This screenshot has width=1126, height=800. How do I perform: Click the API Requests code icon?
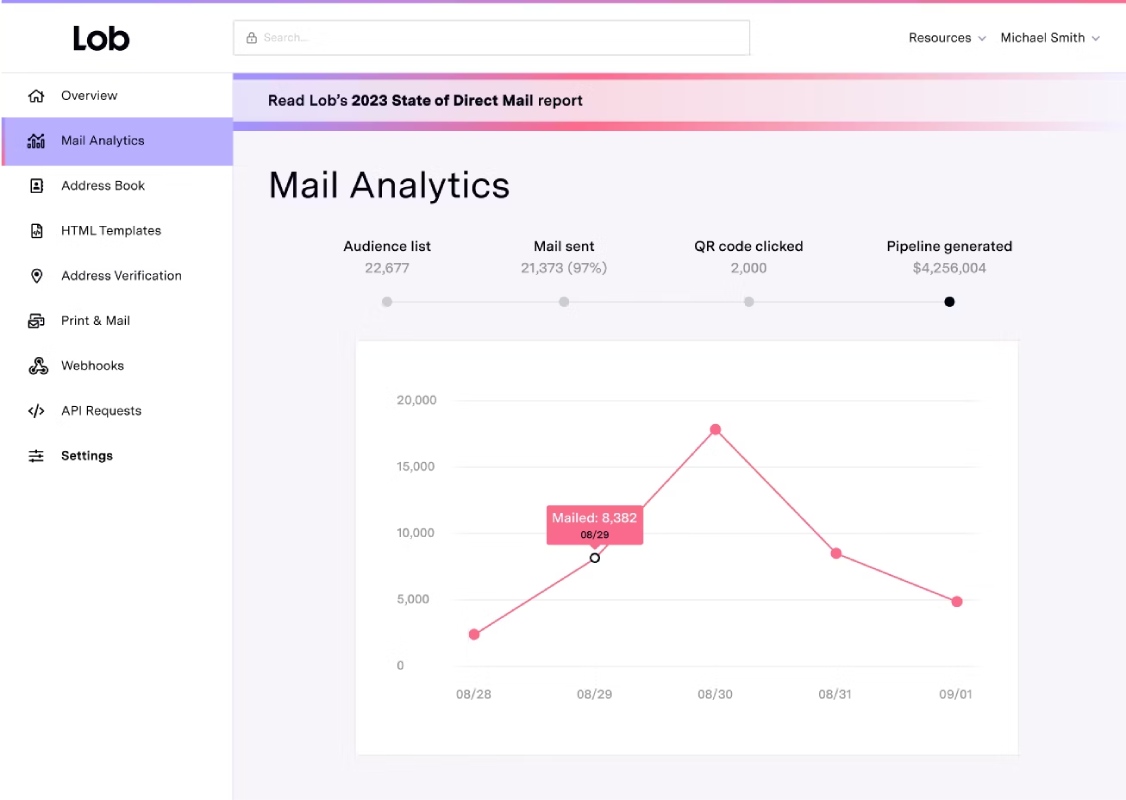click(36, 411)
